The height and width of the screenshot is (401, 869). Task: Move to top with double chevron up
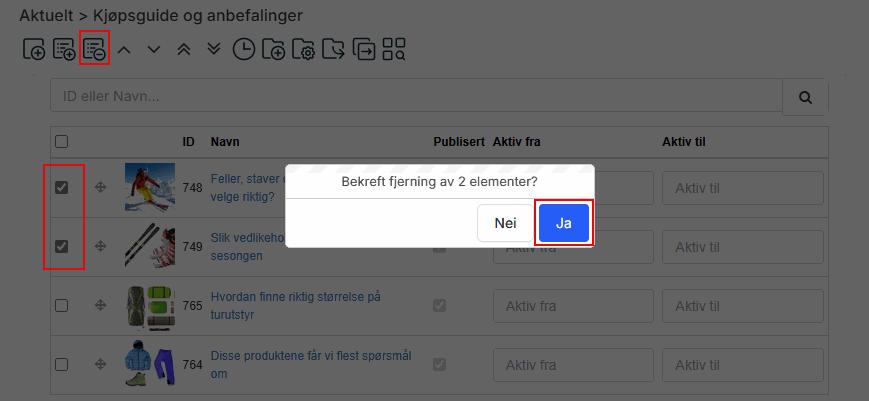click(183, 49)
